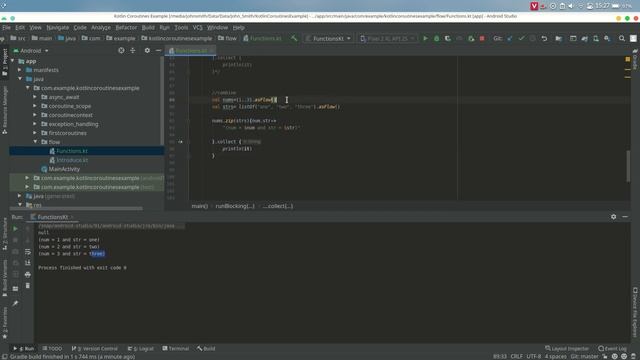
Task: Click the Collapse All icon in Project panel
Action: coord(133,51)
